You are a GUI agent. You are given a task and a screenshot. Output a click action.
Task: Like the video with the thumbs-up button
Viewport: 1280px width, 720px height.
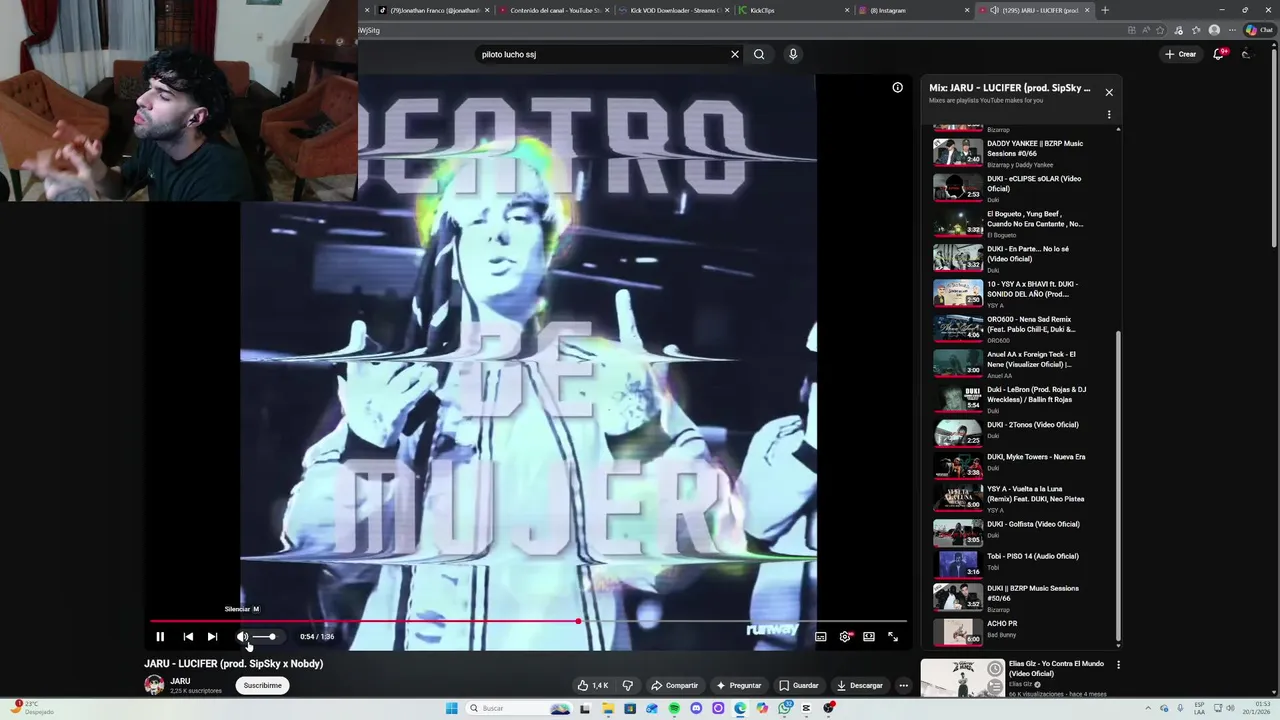click(x=592, y=685)
